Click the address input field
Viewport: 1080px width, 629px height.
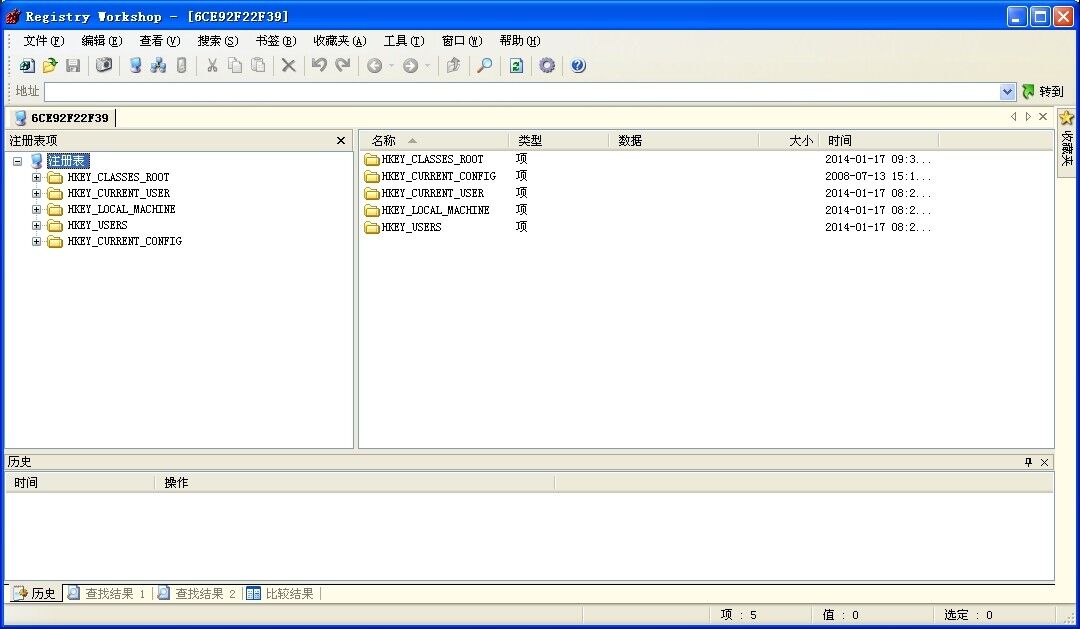coord(522,92)
